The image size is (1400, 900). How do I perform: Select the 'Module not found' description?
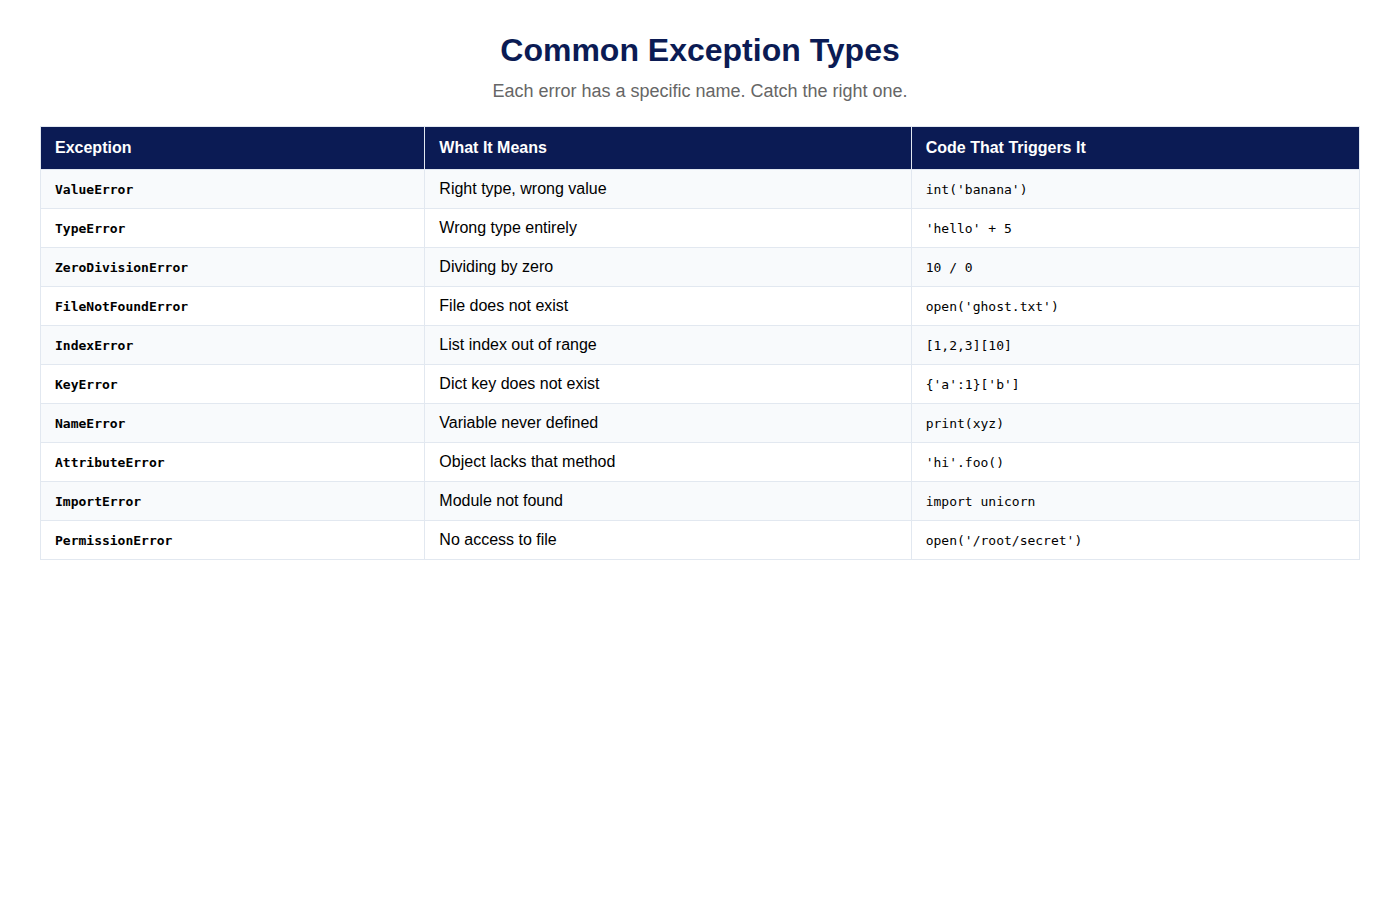click(501, 501)
